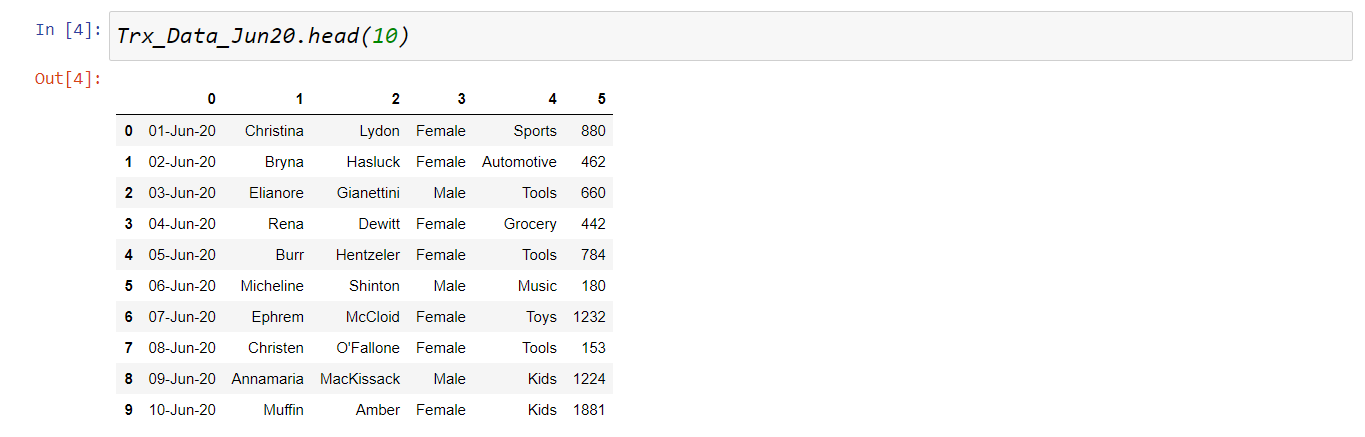The width and height of the screenshot is (1365, 437).
Task: Click the MacKissack surname cell
Action: coord(360,379)
